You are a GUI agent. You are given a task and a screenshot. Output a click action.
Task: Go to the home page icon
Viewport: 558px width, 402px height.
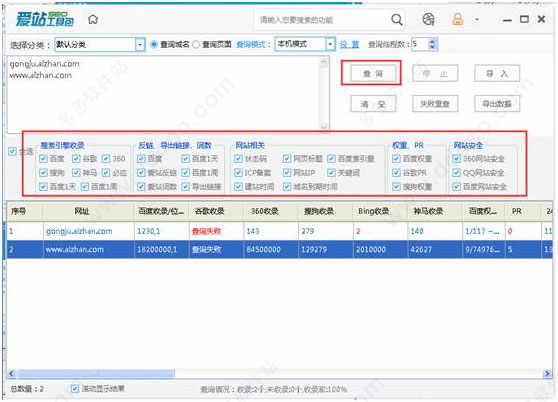(x=93, y=19)
